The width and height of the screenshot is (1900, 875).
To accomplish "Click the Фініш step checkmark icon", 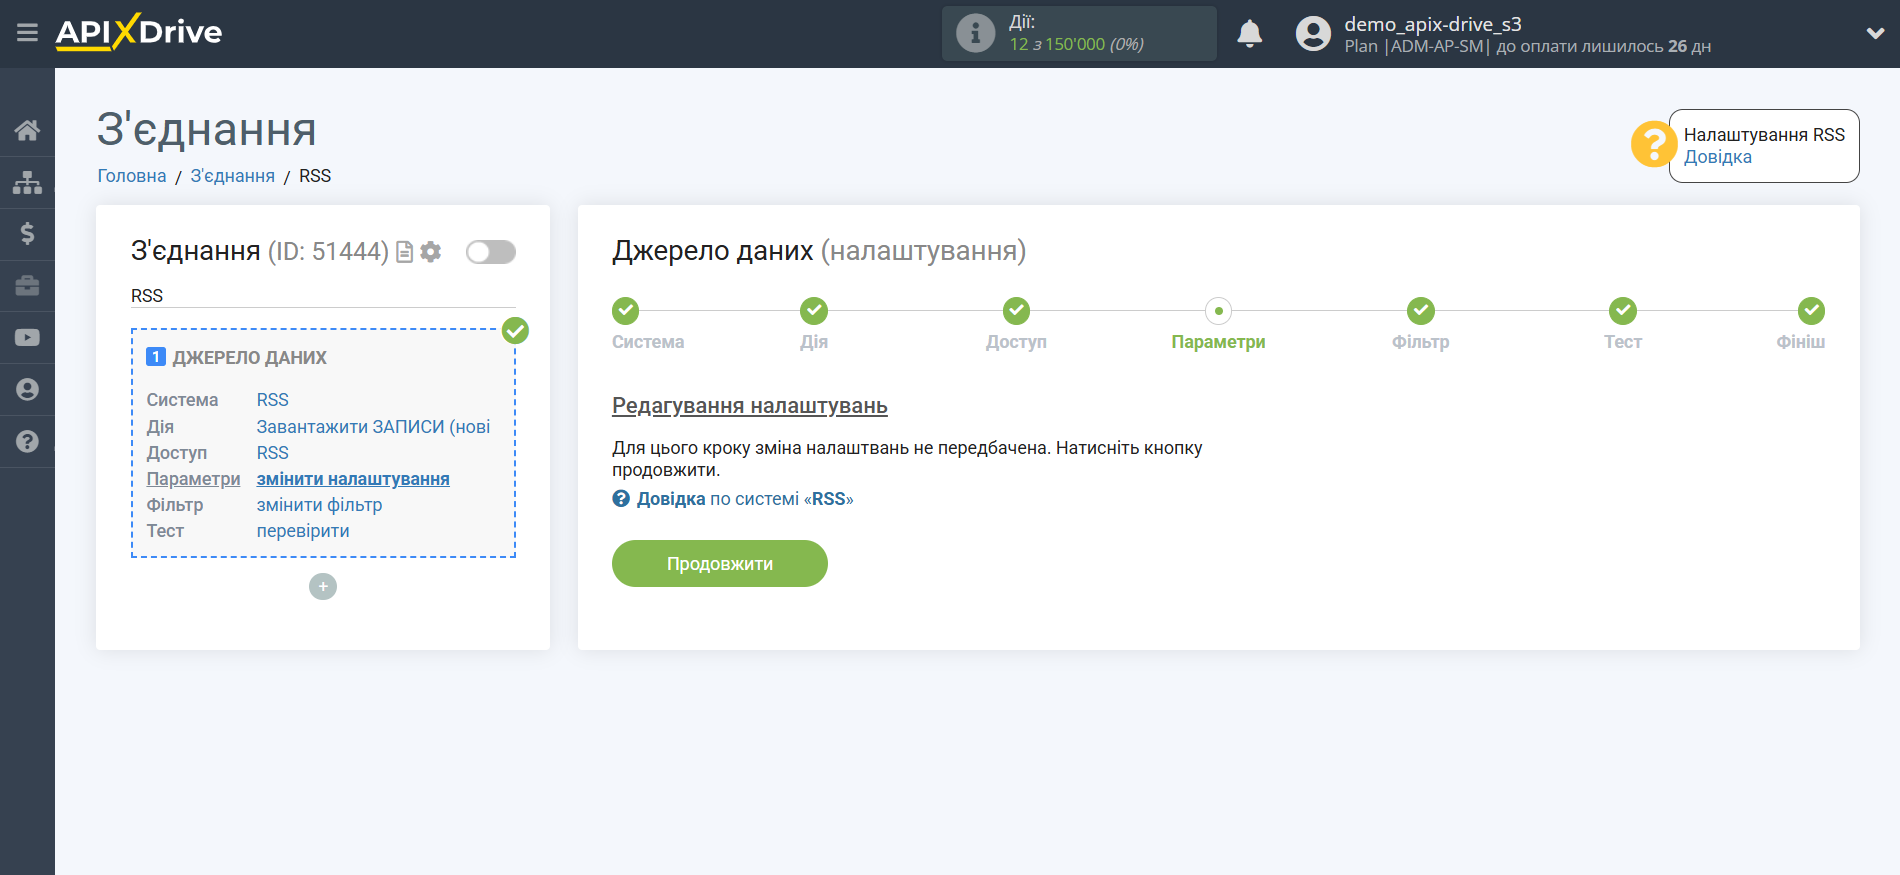I will pos(1811,311).
